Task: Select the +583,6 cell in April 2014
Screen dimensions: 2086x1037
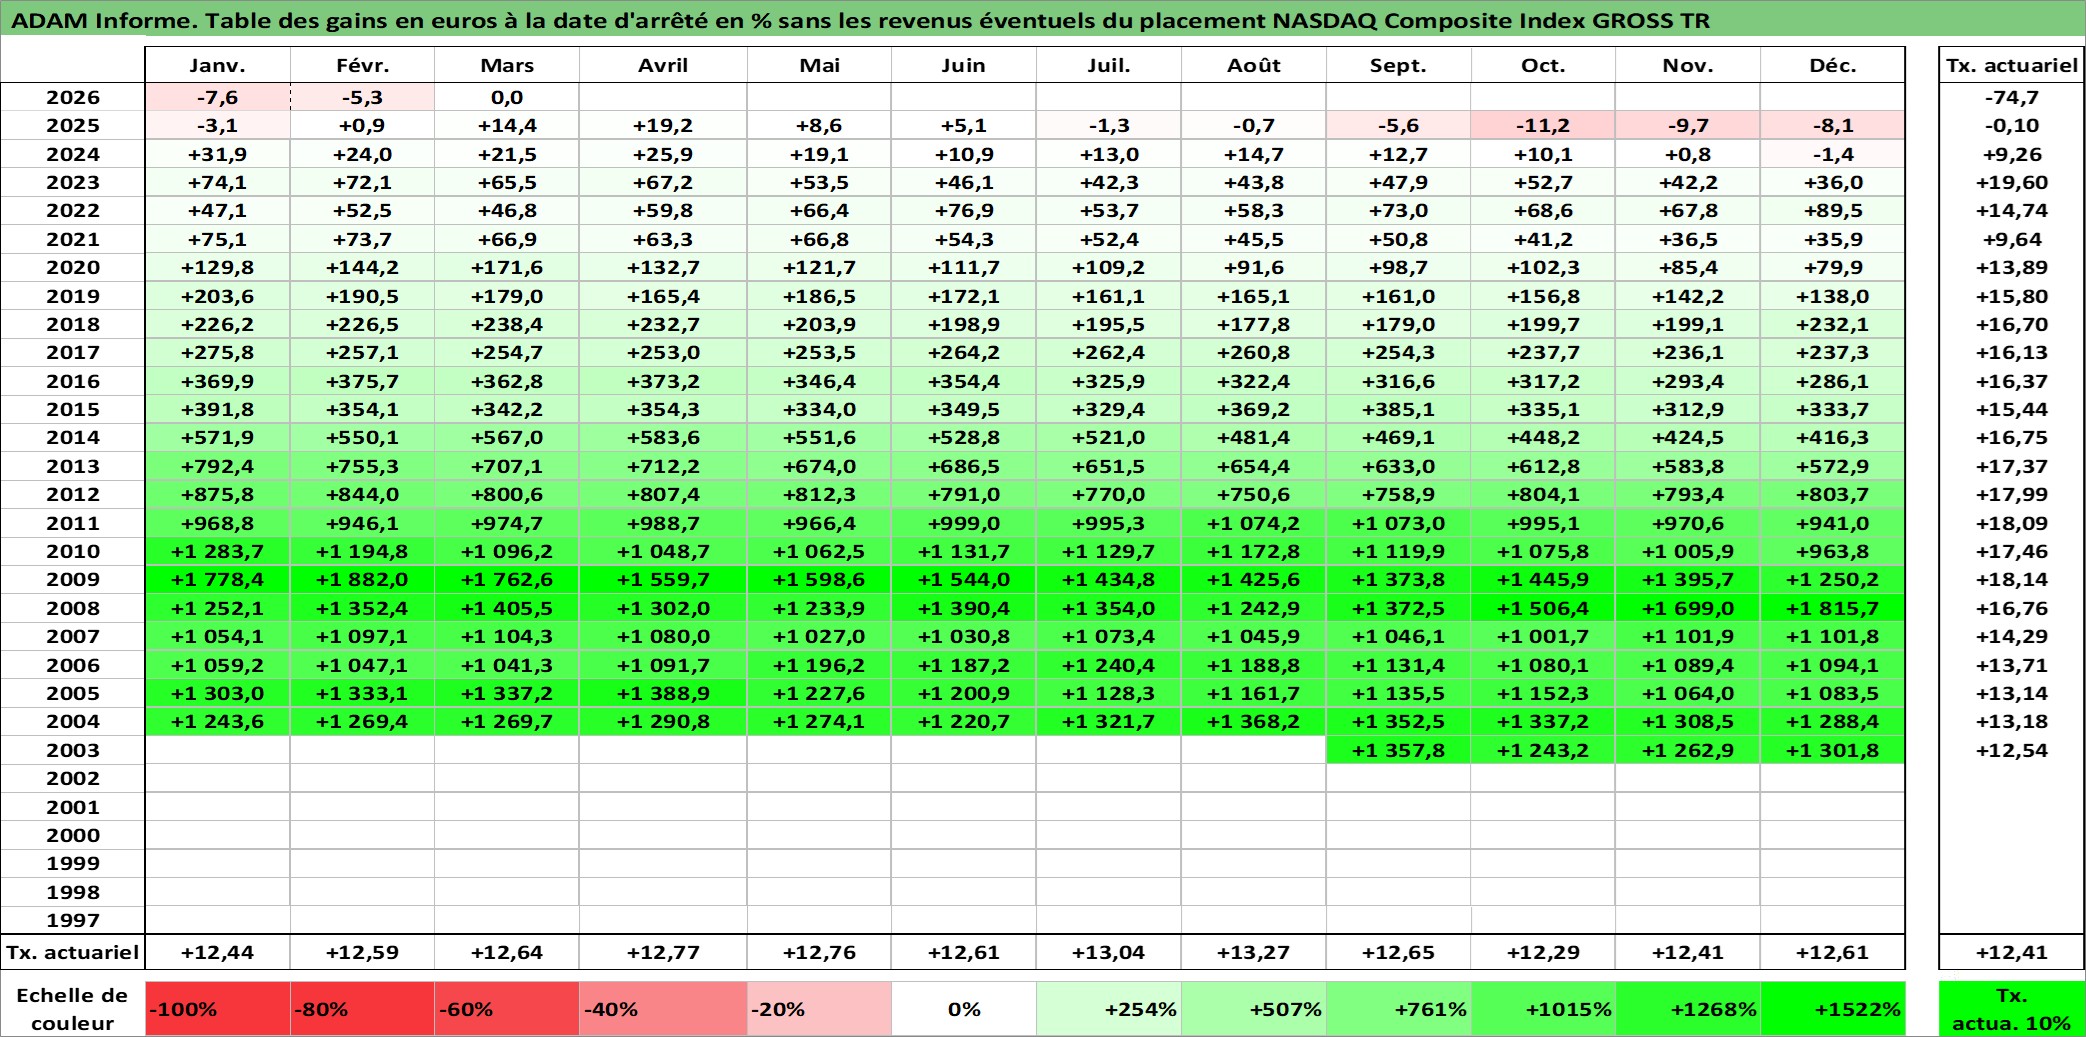Action: click(x=663, y=437)
